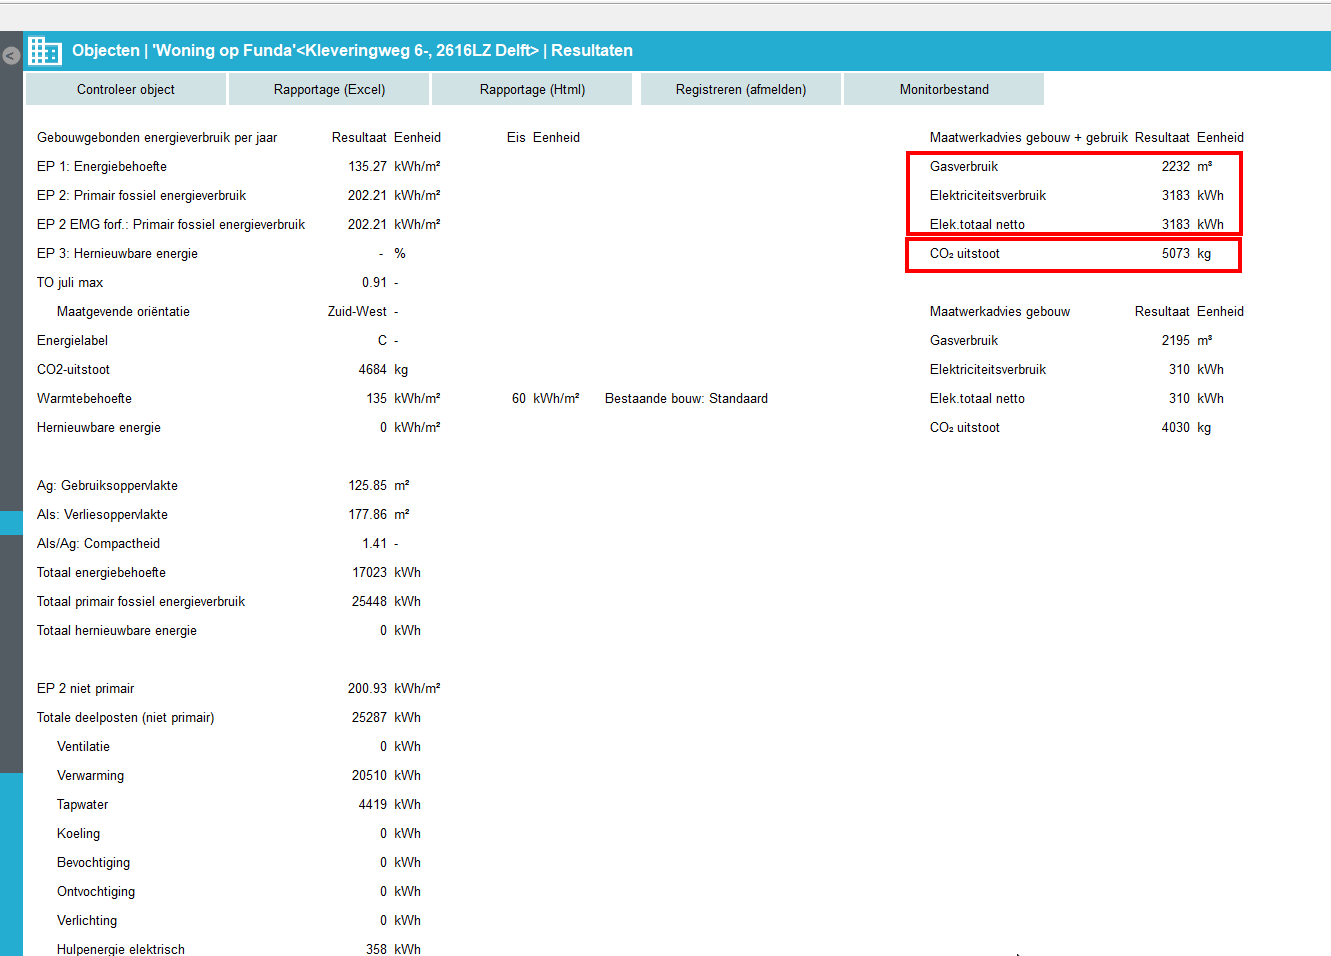The image size is (1331, 956).
Task: Click Registreren (afmelden)
Action: [740, 89]
